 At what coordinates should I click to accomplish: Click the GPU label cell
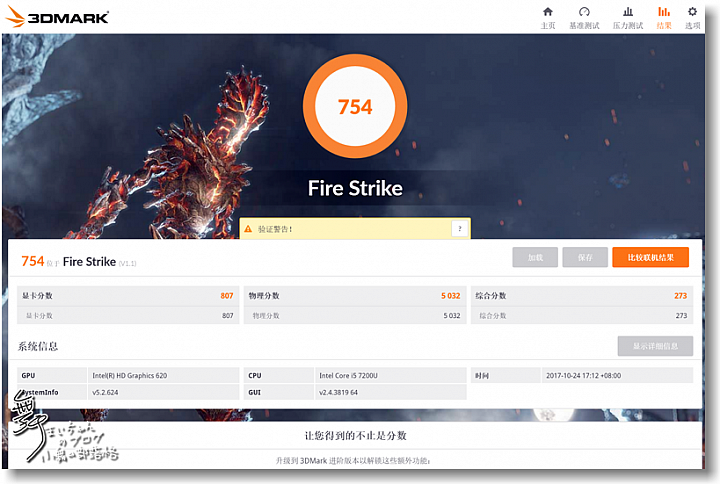(52, 375)
